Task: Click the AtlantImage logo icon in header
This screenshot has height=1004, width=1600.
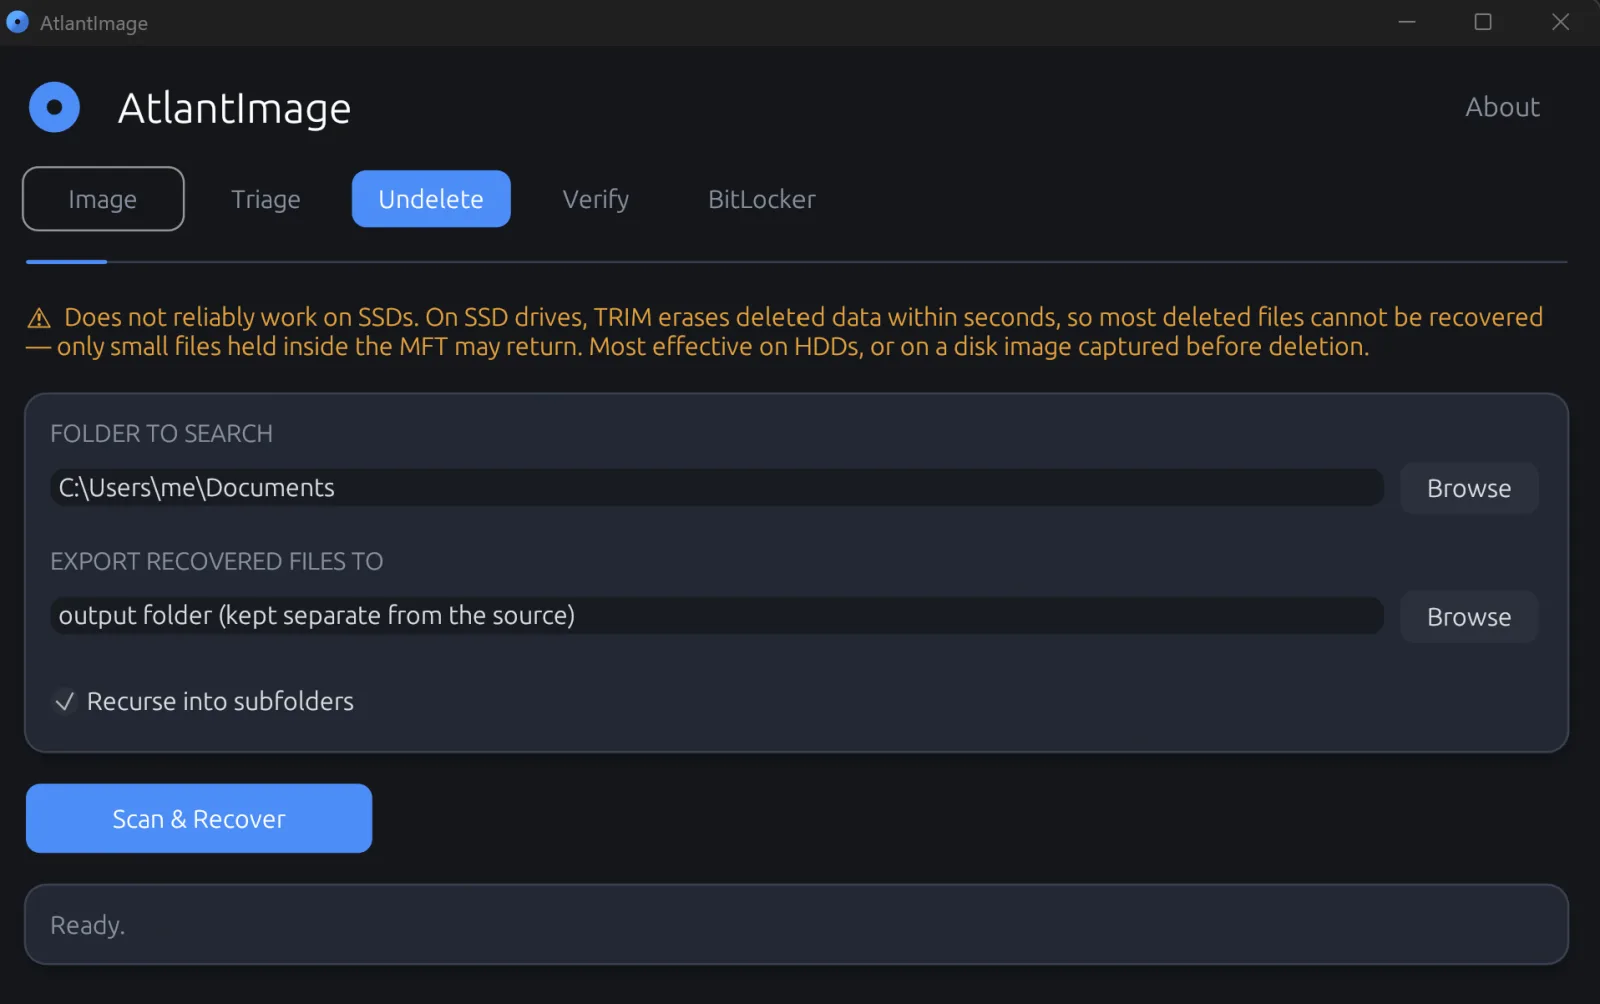Action: point(54,107)
